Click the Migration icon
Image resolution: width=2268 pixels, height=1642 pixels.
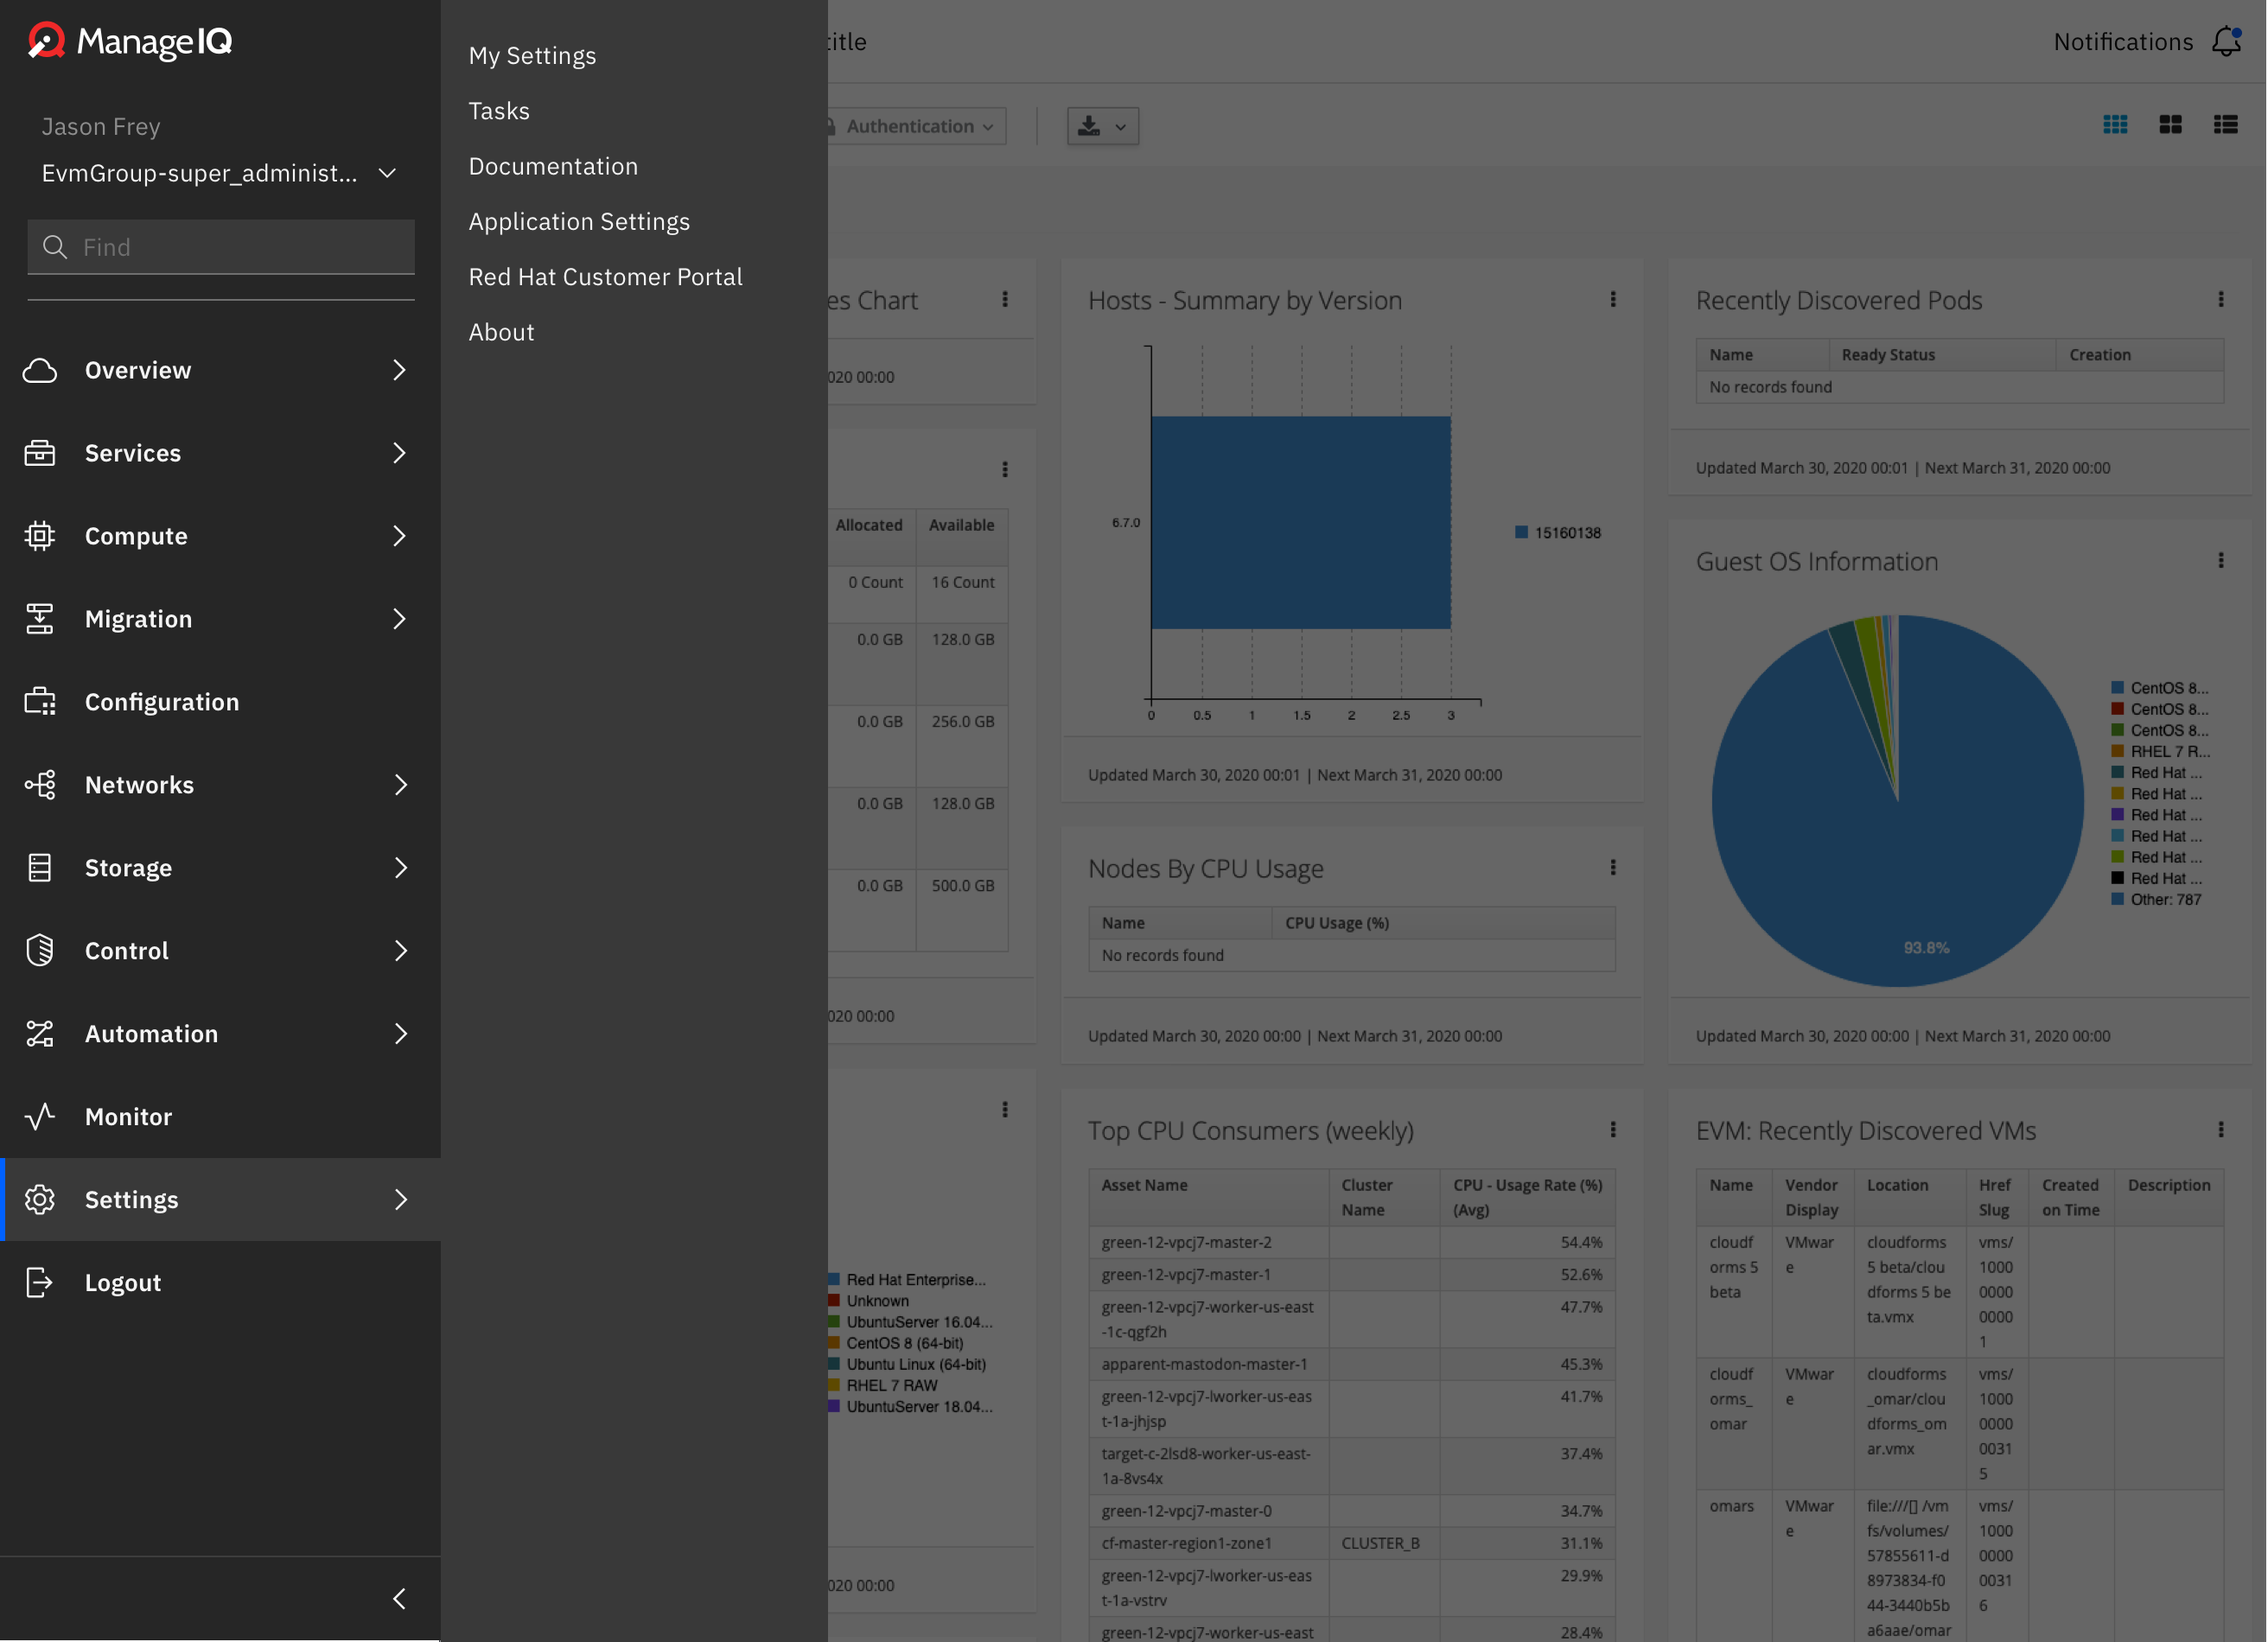40,619
